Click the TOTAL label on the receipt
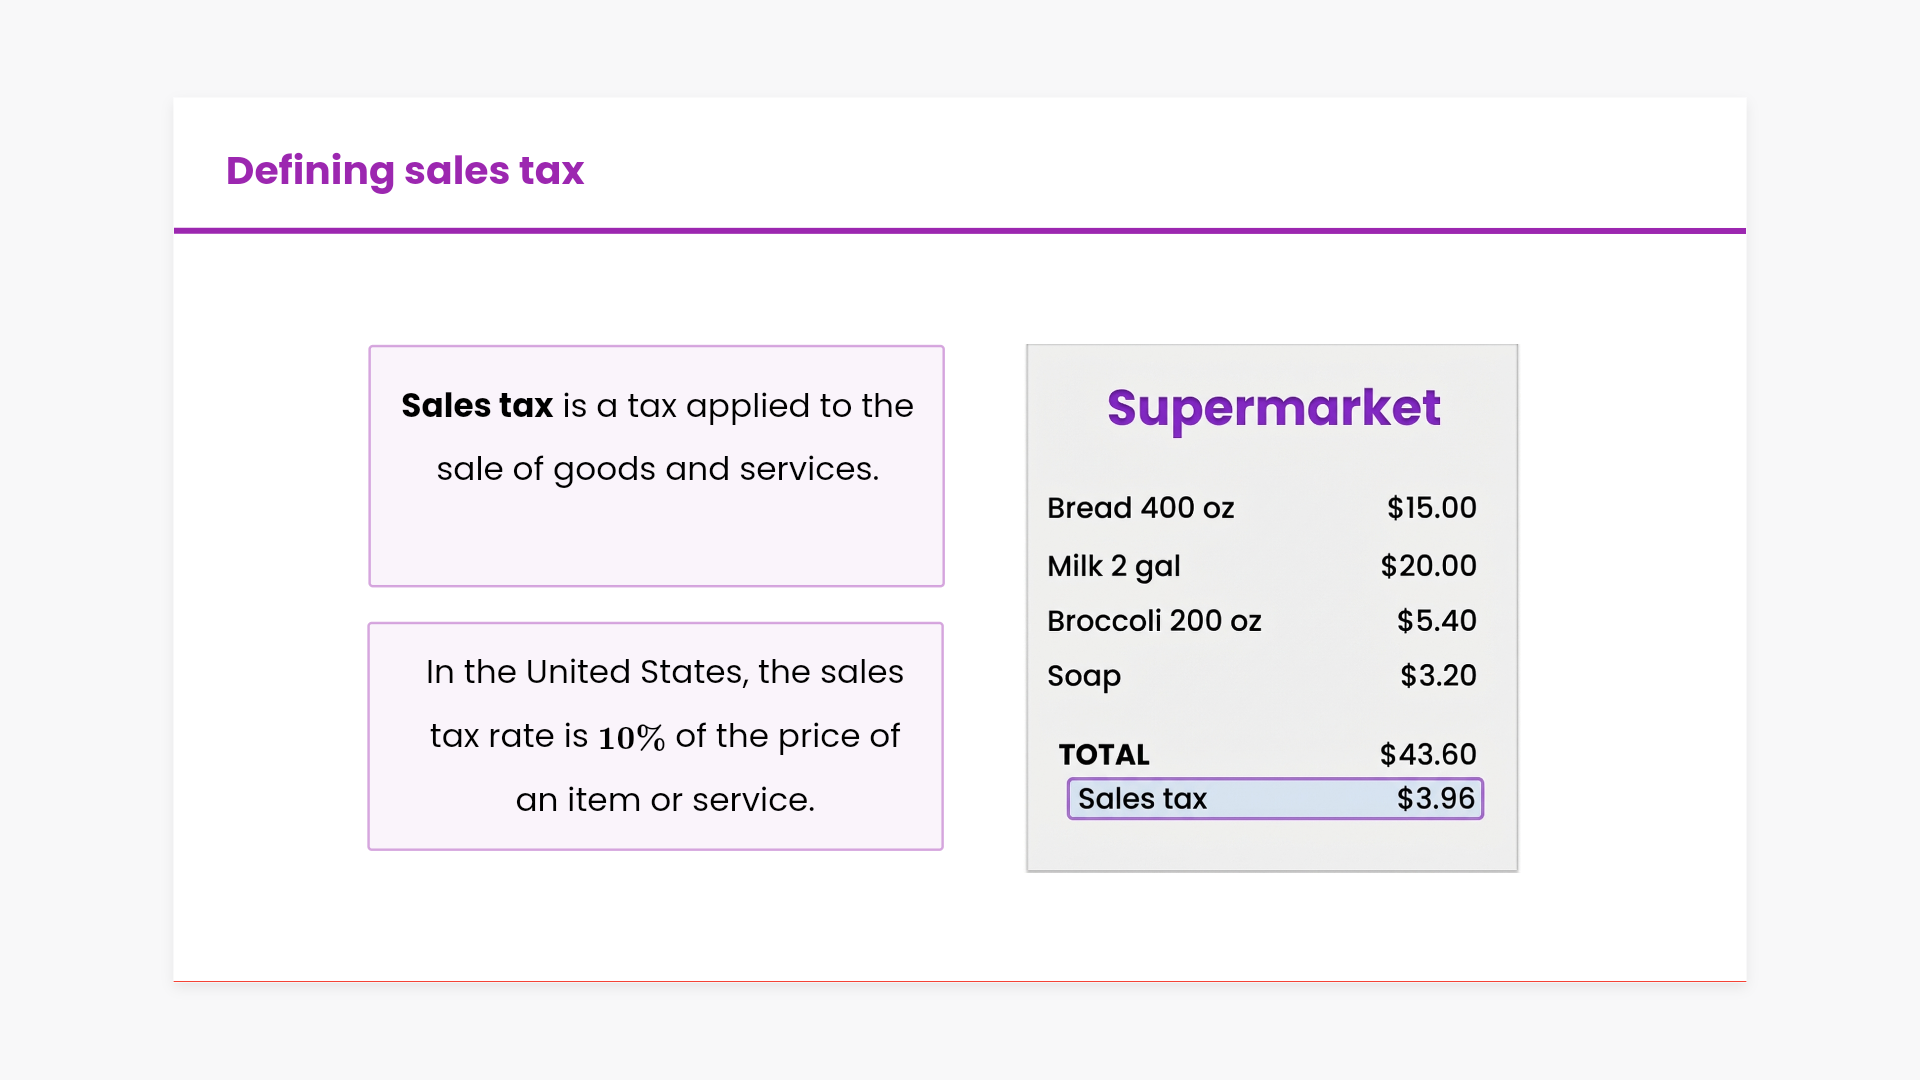 pos(1104,755)
